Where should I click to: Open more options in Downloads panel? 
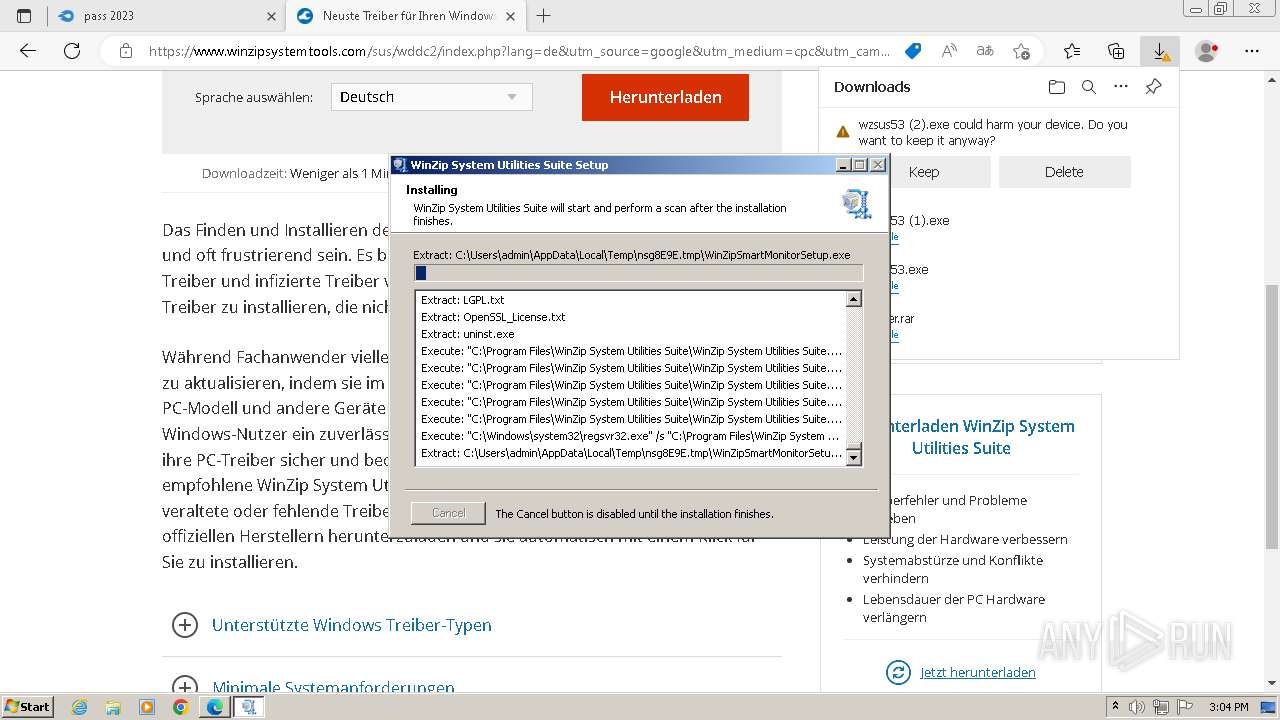[1121, 87]
